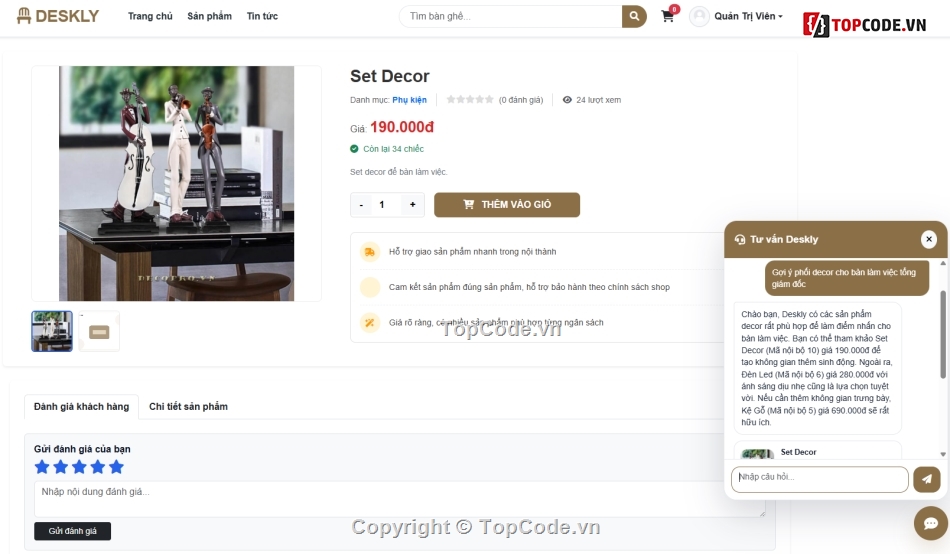Viewport: 950px width, 554px height.
Task: Click the user avatar icon
Action: [x=699, y=16]
